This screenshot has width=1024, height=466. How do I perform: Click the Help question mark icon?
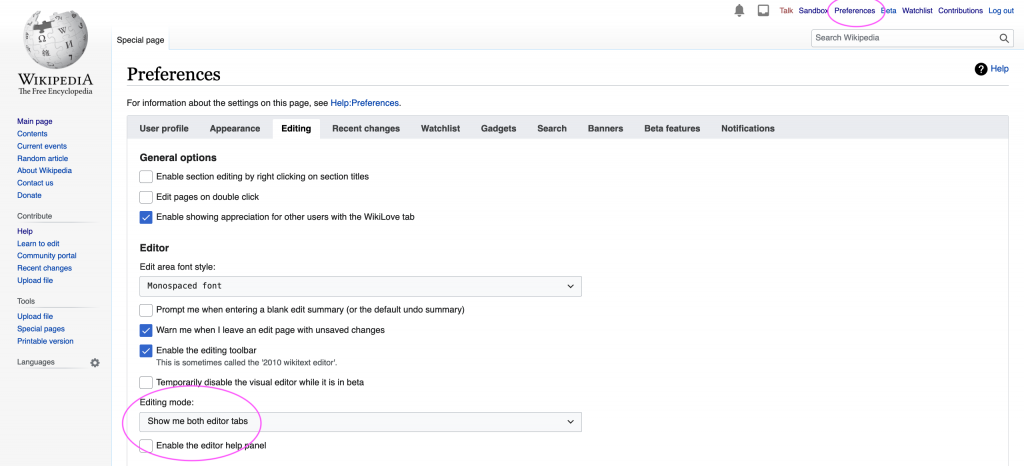click(981, 69)
